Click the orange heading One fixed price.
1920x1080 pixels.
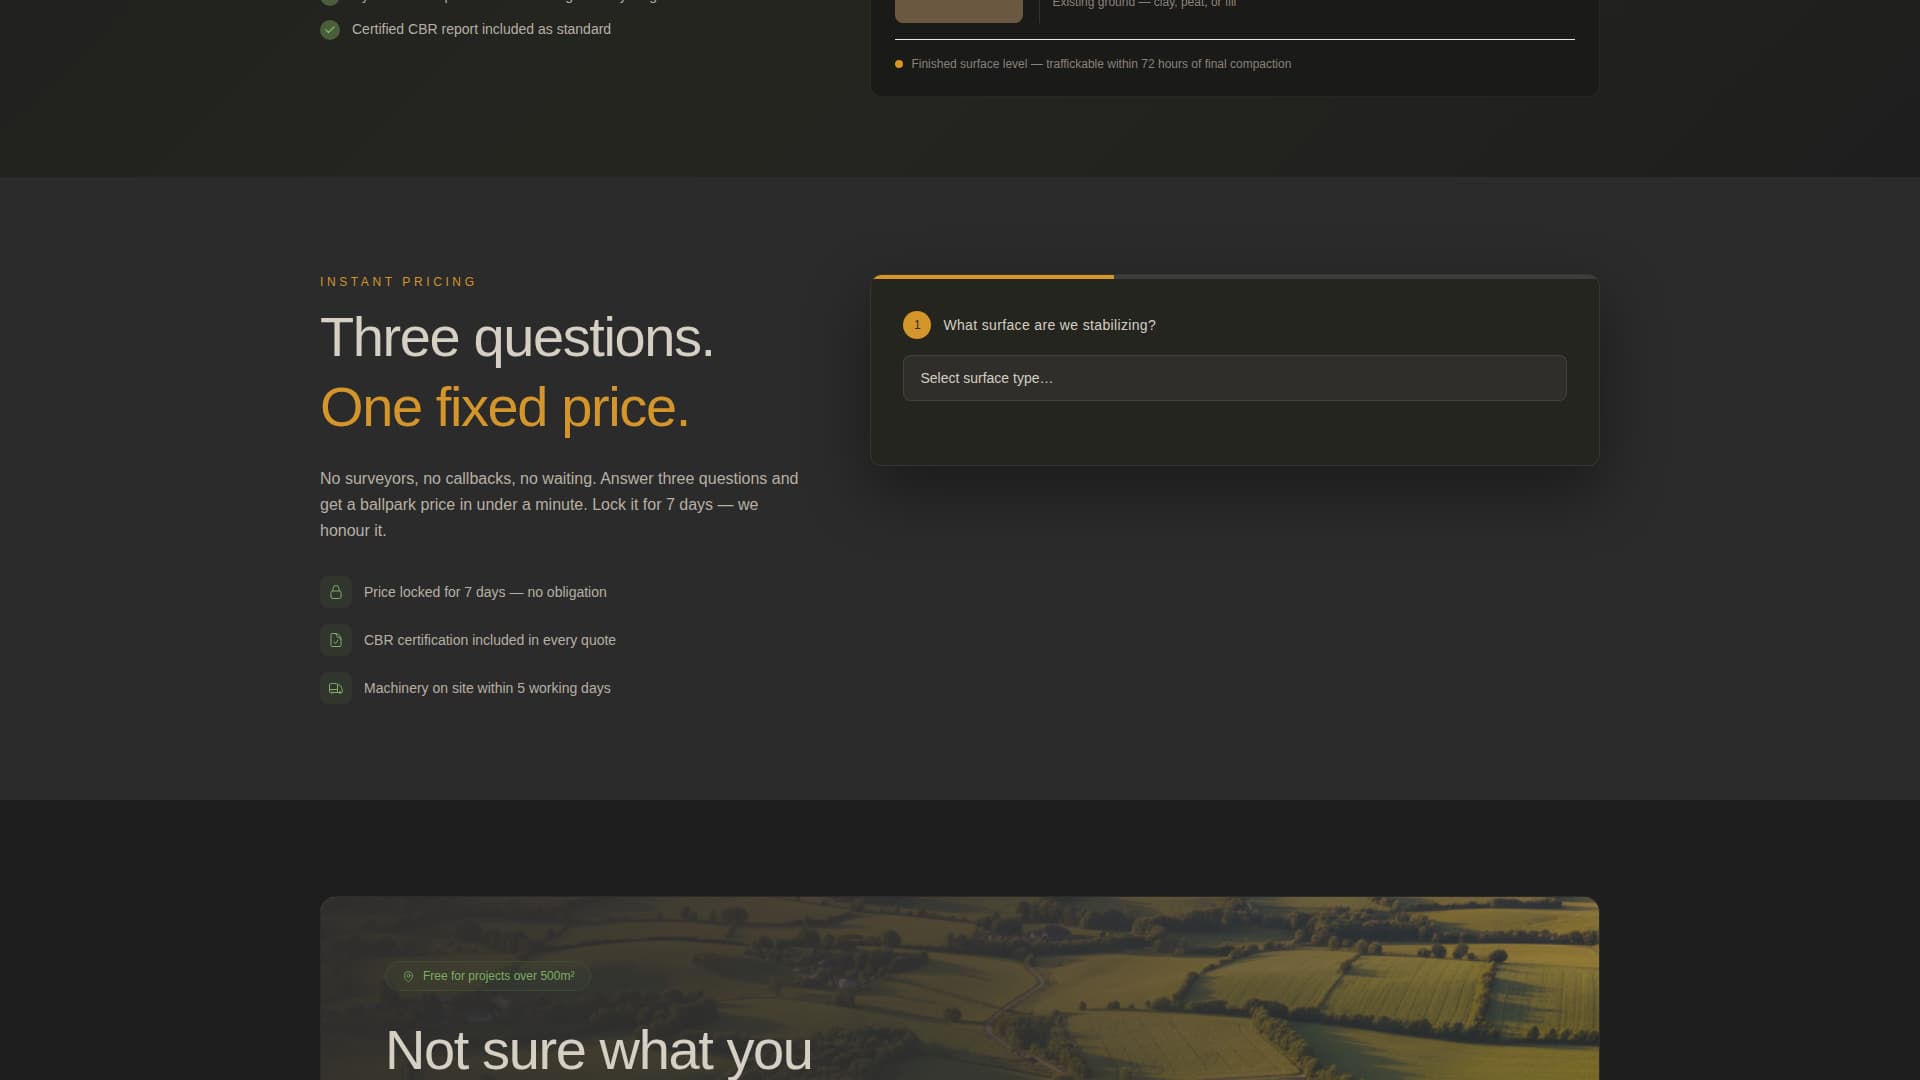[x=505, y=408]
